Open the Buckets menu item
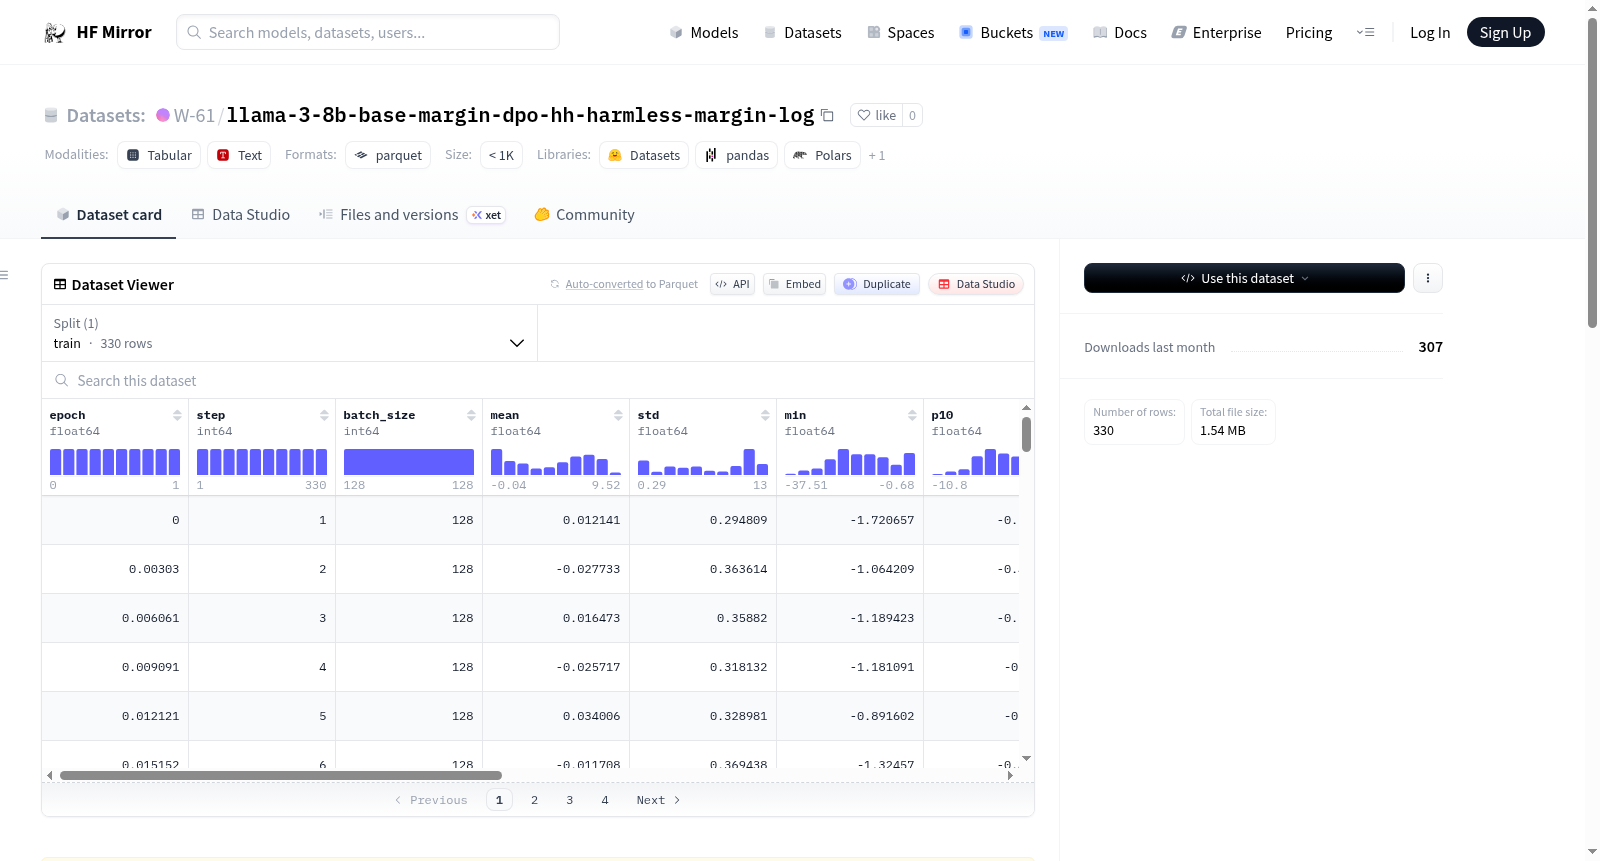The width and height of the screenshot is (1600, 861). 1013,33
